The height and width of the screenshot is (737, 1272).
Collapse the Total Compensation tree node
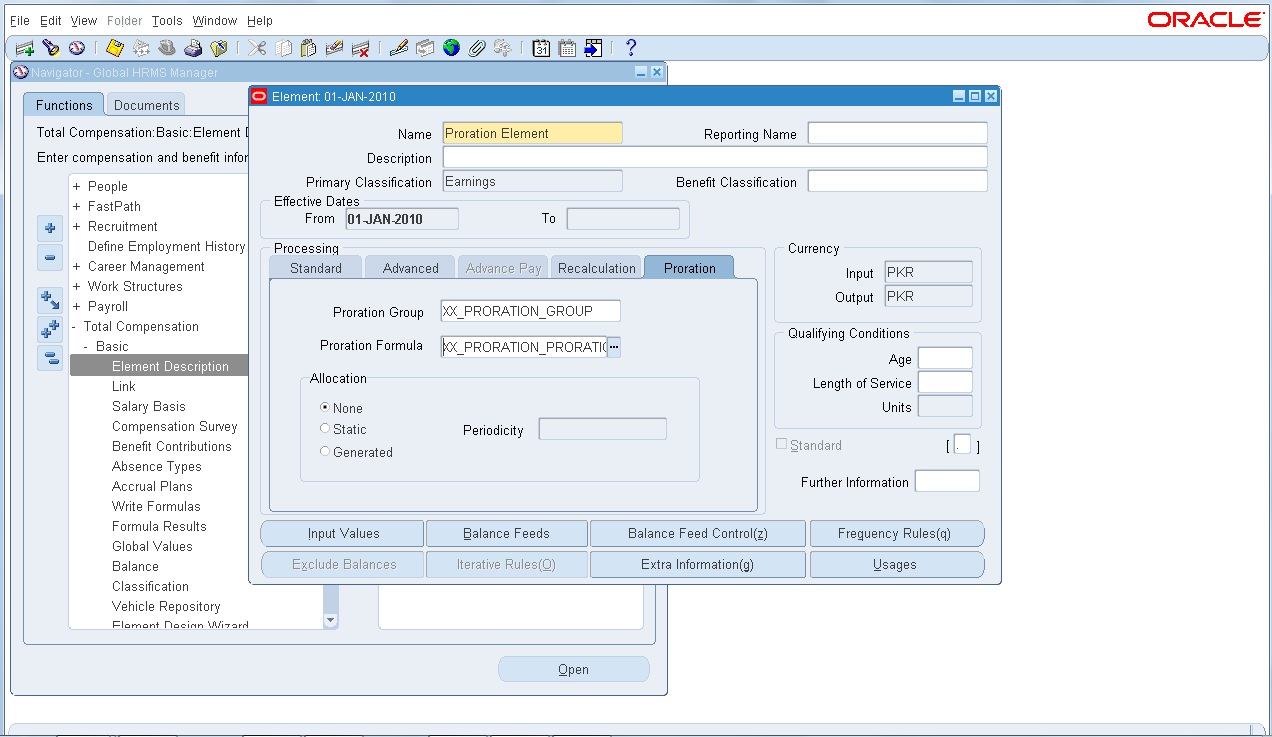point(75,326)
